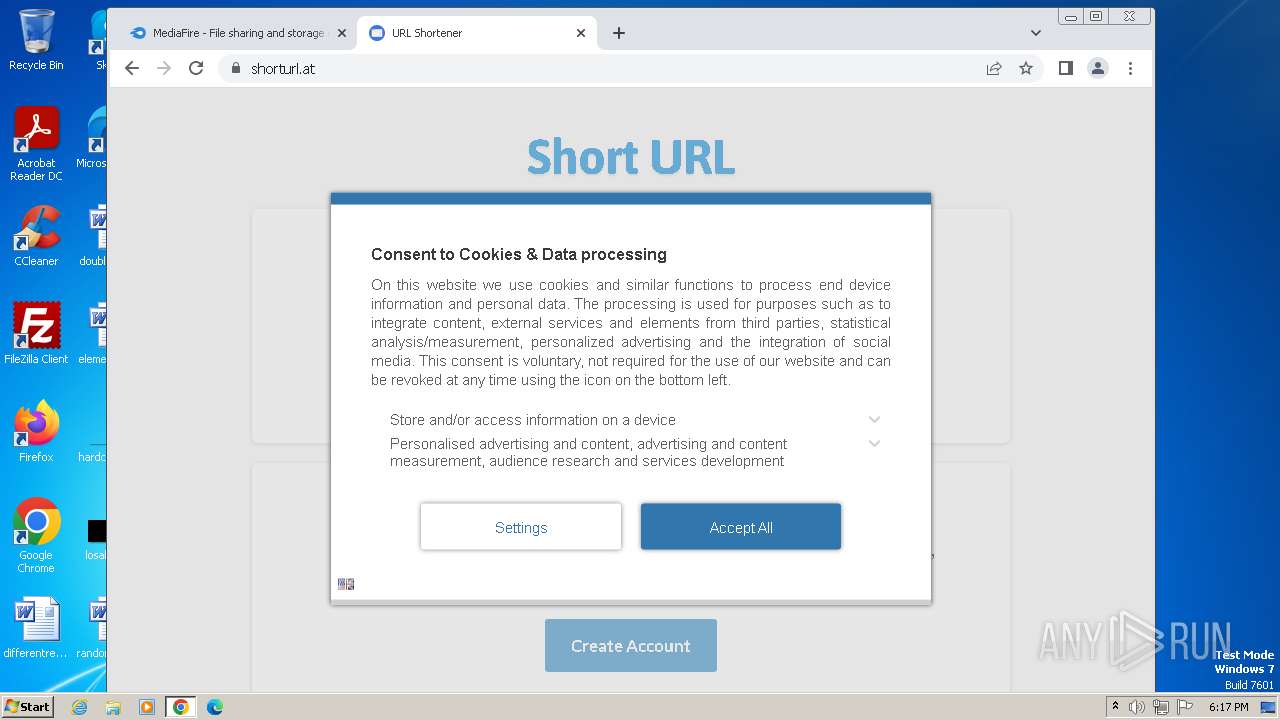Open Windows Start menu
The image size is (1280, 720).
pyautogui.click(x=28, y=706)
